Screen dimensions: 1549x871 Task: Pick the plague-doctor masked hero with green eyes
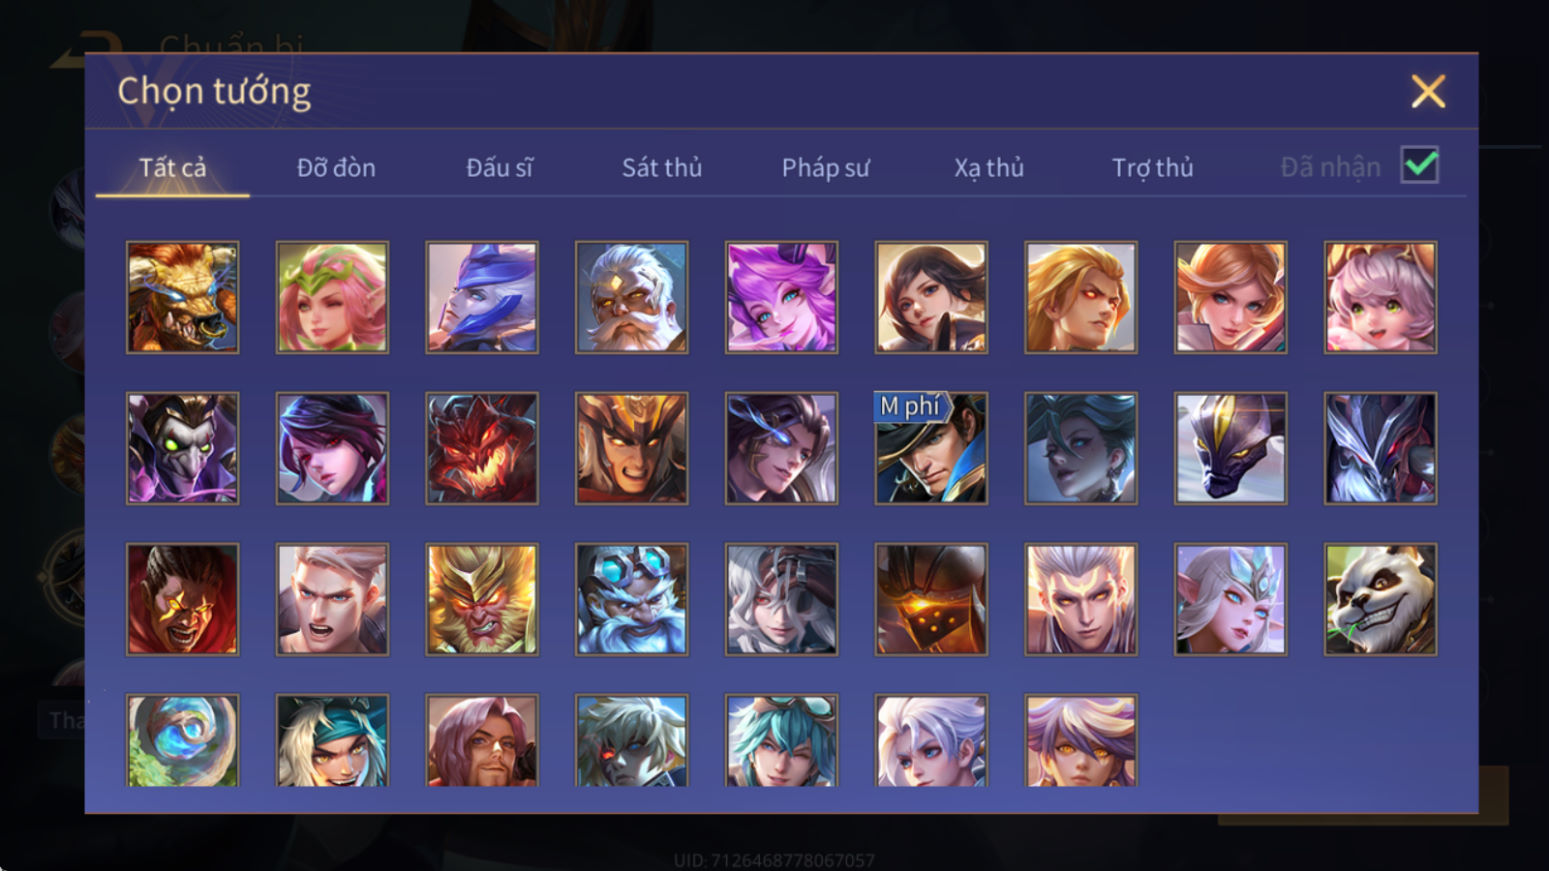coord(183,448)
